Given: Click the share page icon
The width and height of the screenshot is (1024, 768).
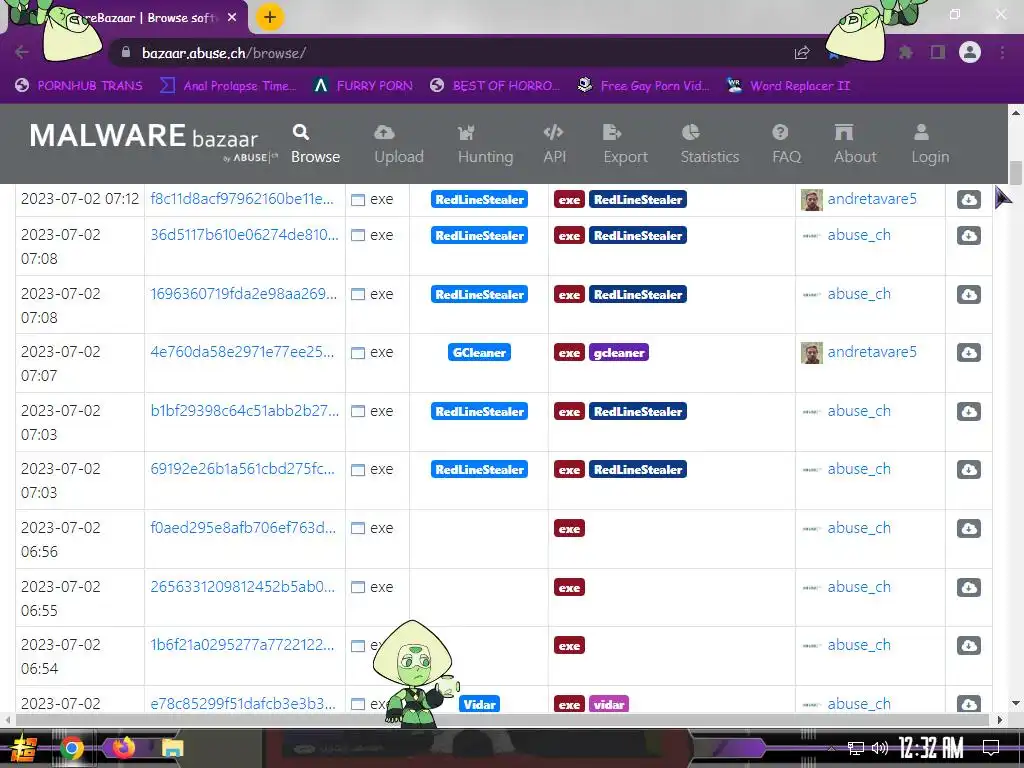Looking at the screenshot, I should pos(802,53).
